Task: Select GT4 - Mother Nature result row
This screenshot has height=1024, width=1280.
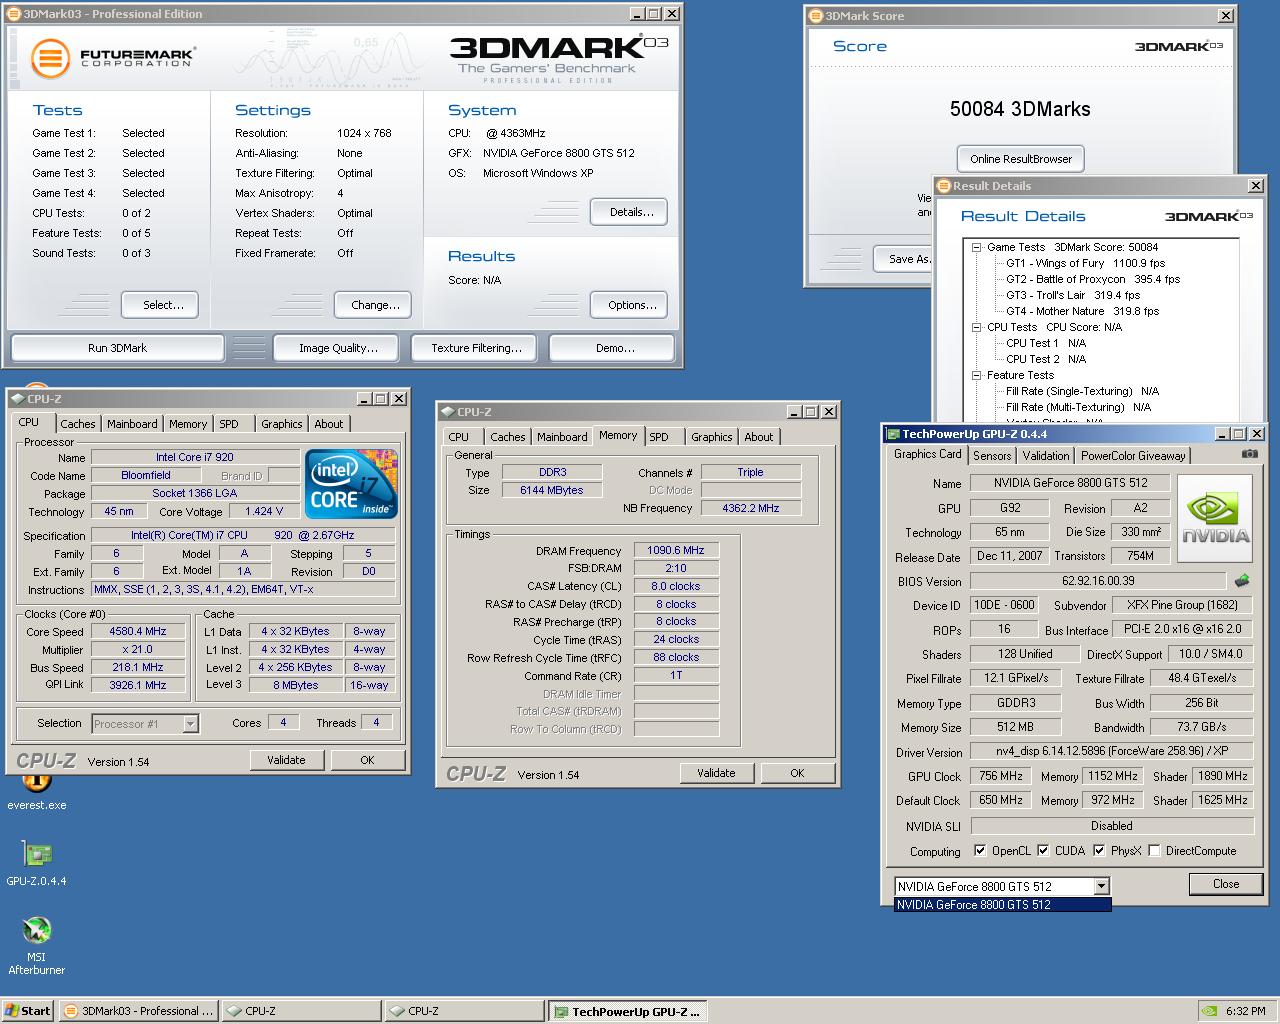Action: (x=1082, y=311)
